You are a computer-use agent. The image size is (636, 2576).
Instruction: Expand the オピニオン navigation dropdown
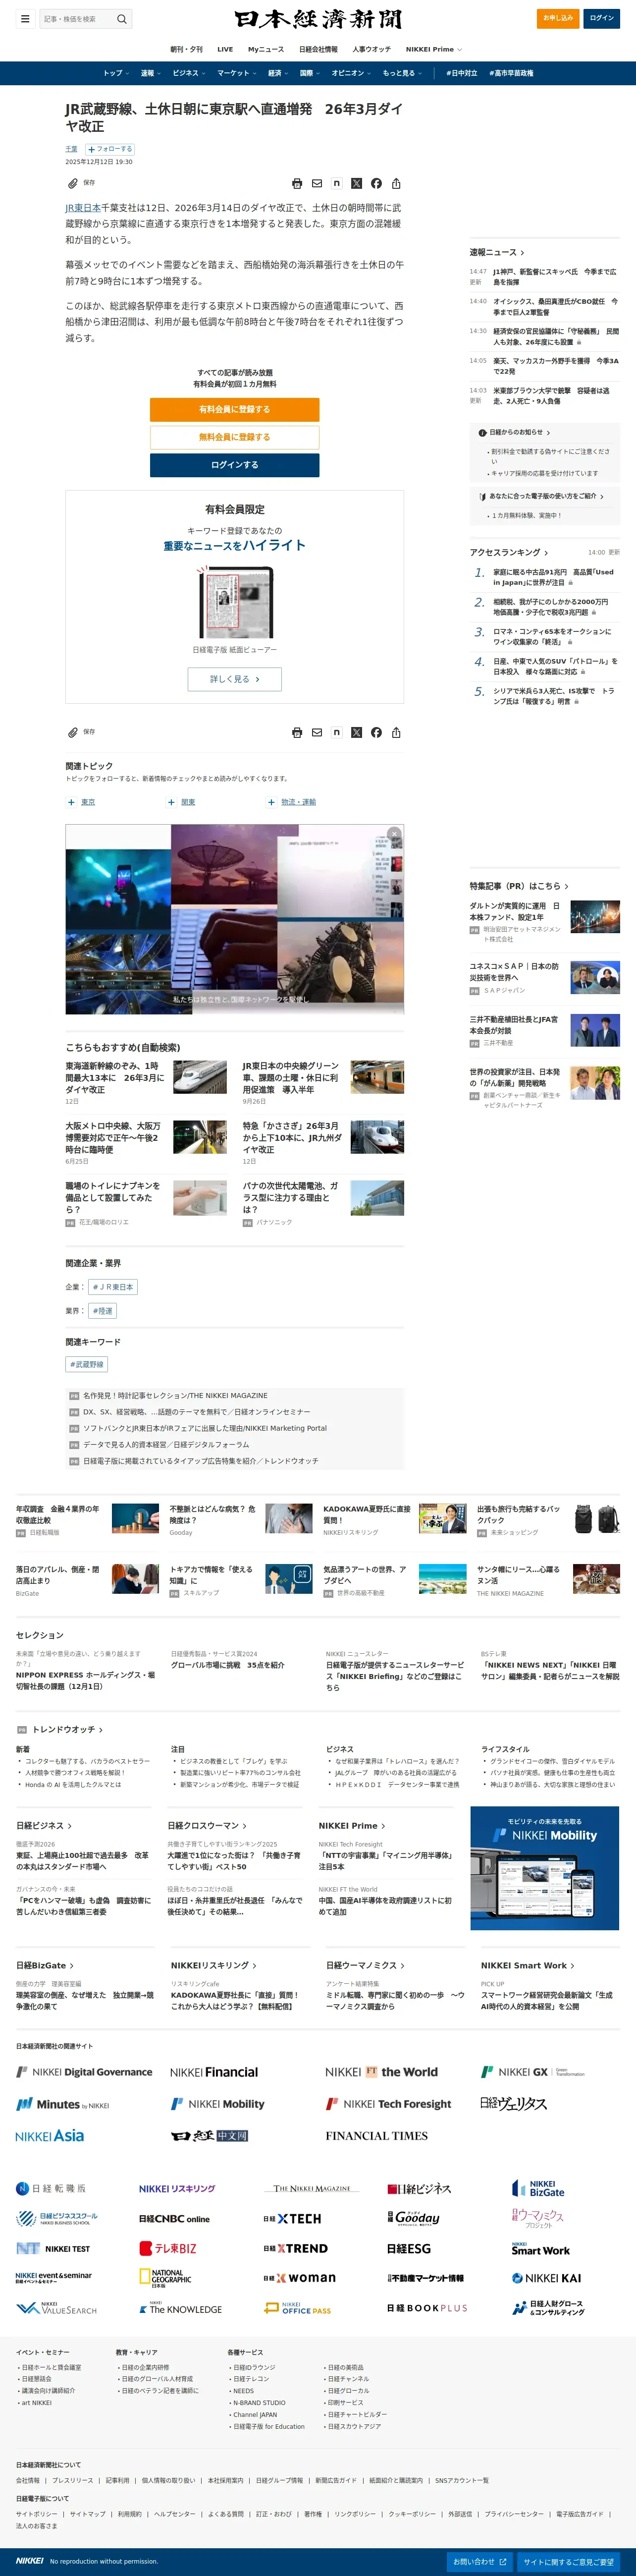coord(351,73)
